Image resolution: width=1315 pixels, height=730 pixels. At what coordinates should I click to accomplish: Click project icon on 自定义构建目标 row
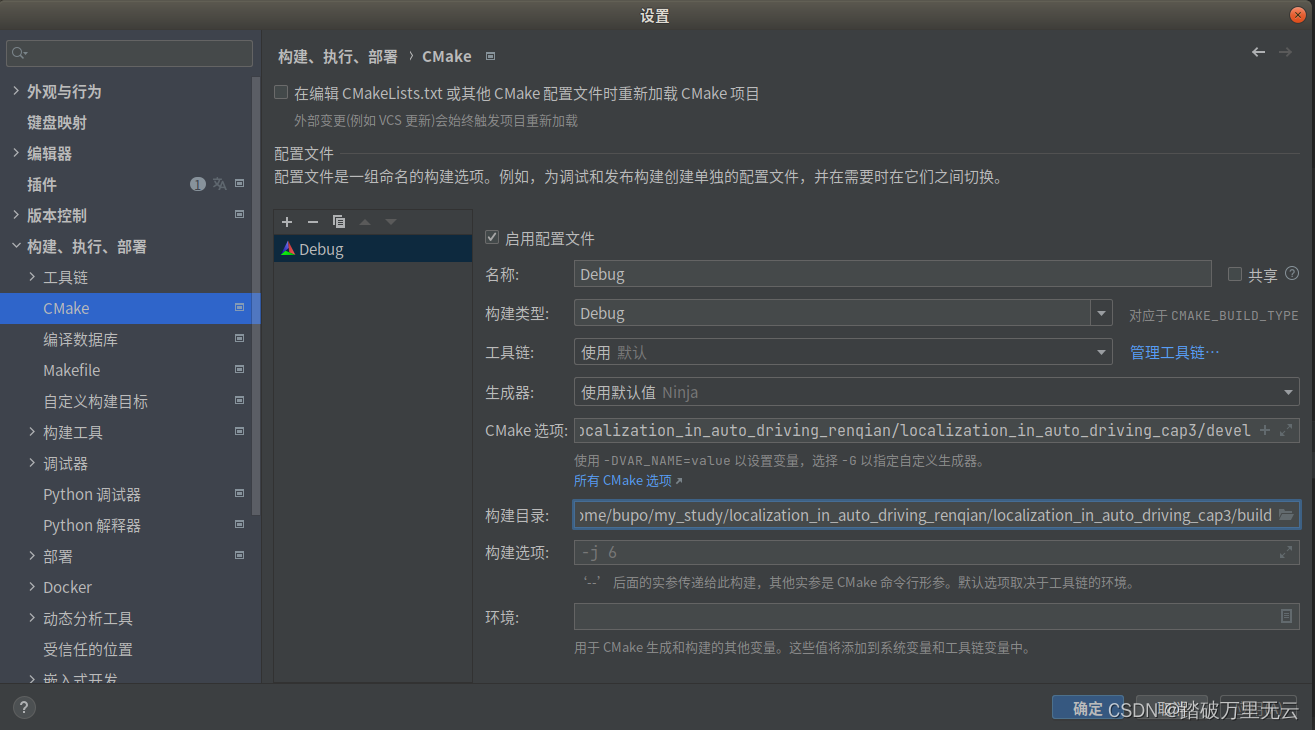[239, 401]
